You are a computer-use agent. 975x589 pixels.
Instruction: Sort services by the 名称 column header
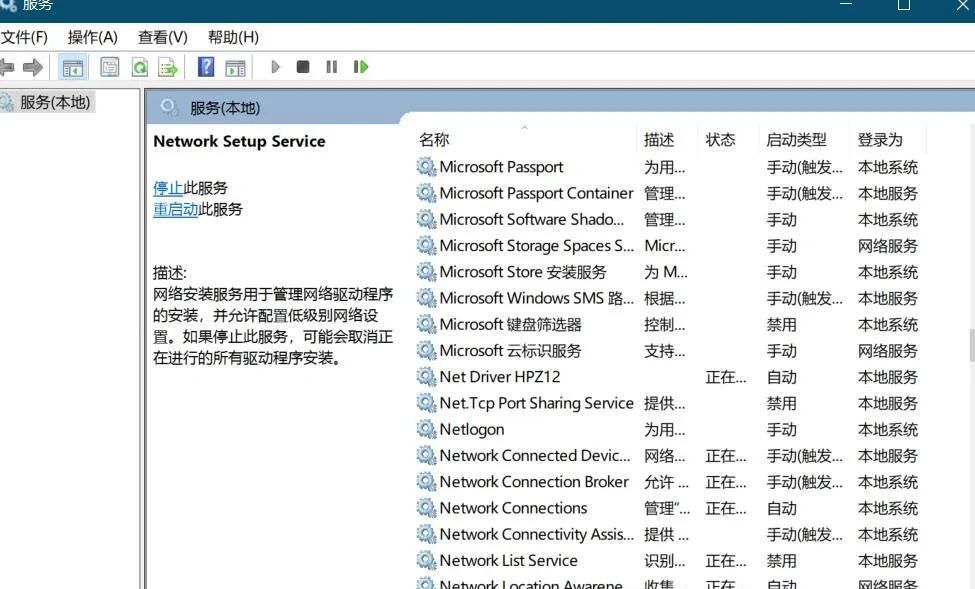[433, 139]
